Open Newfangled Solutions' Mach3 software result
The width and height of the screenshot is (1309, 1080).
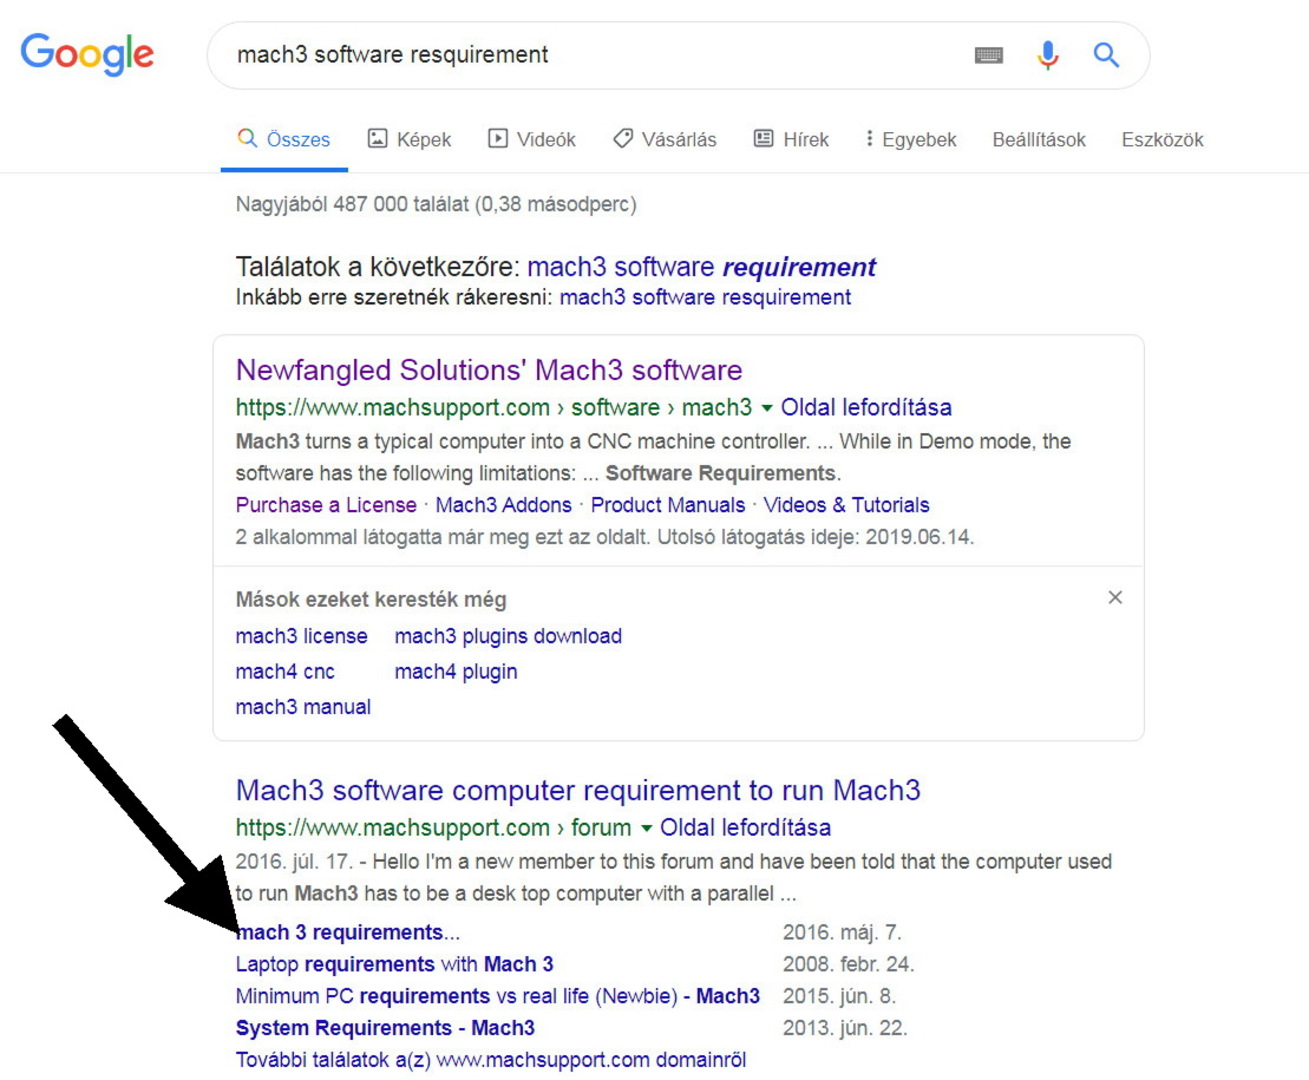[489, 370]
